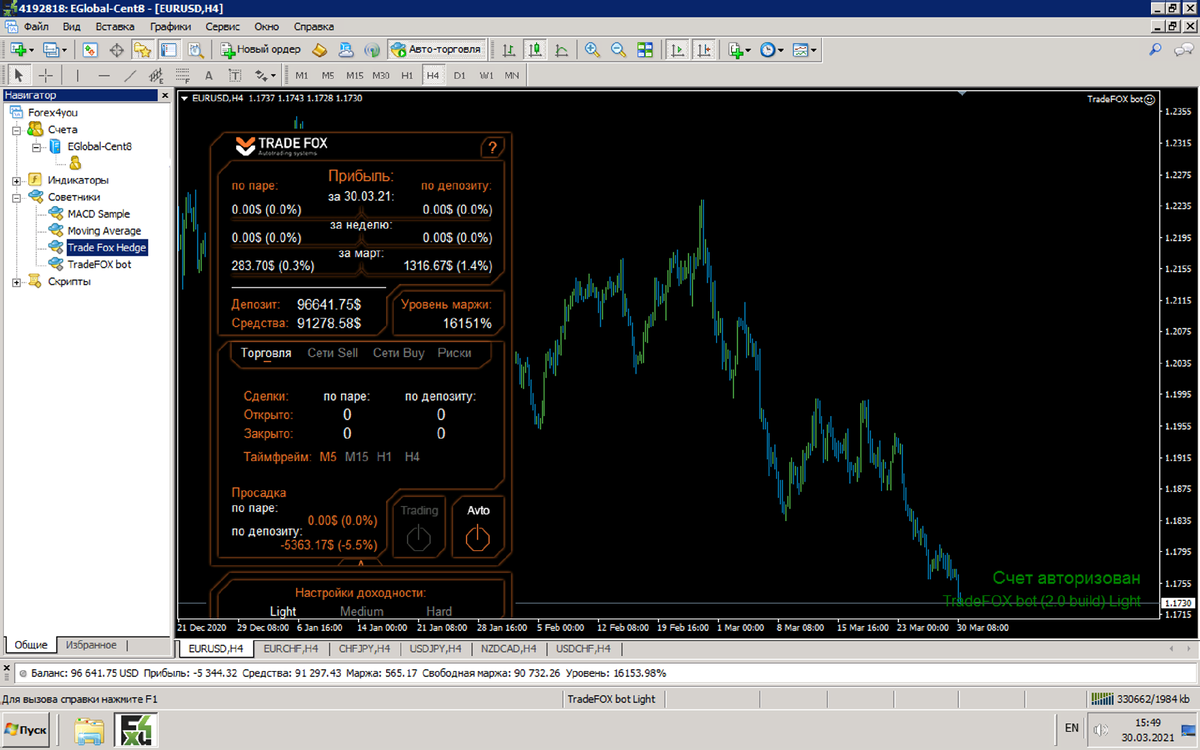The image size is (1200, 750).
Task: Collapse the EGlobal-Cent8 account node
Action: [36, 146]
